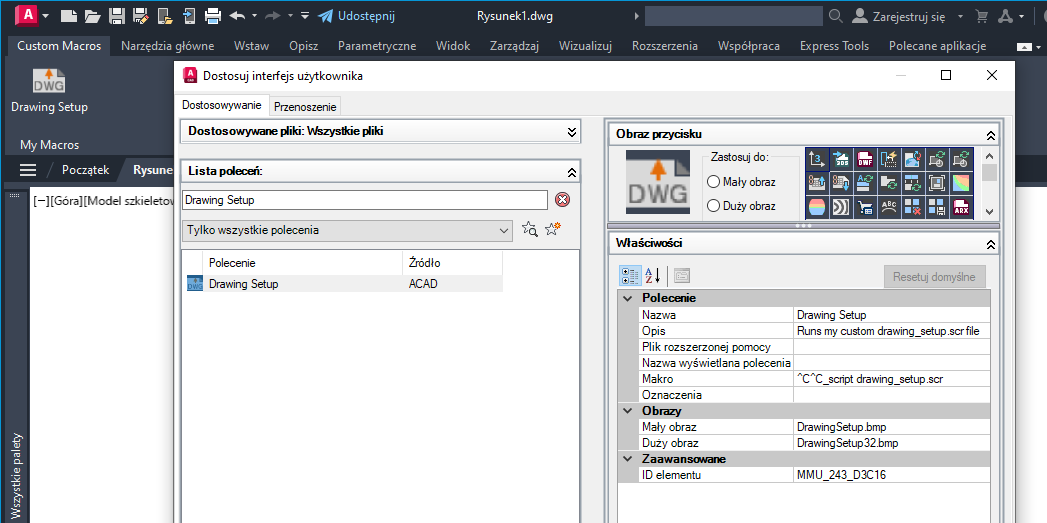Pick the DWF file icon in image gallery
Viewport: 1047px width, 523px height.
click(x=866, y=158)
